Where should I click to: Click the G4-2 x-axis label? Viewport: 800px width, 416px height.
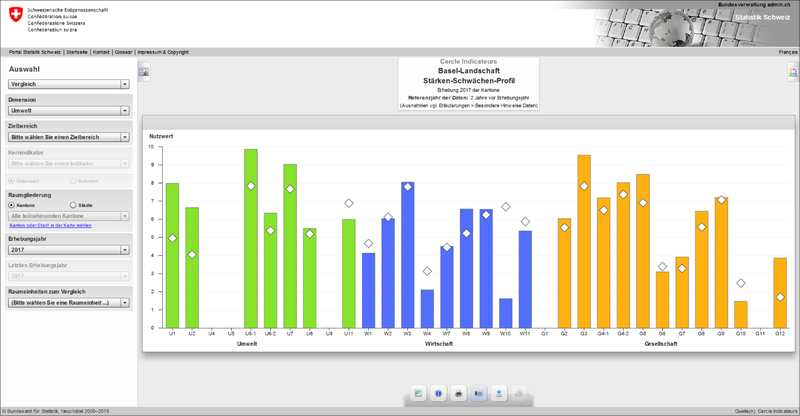click(x=623, y=333)
